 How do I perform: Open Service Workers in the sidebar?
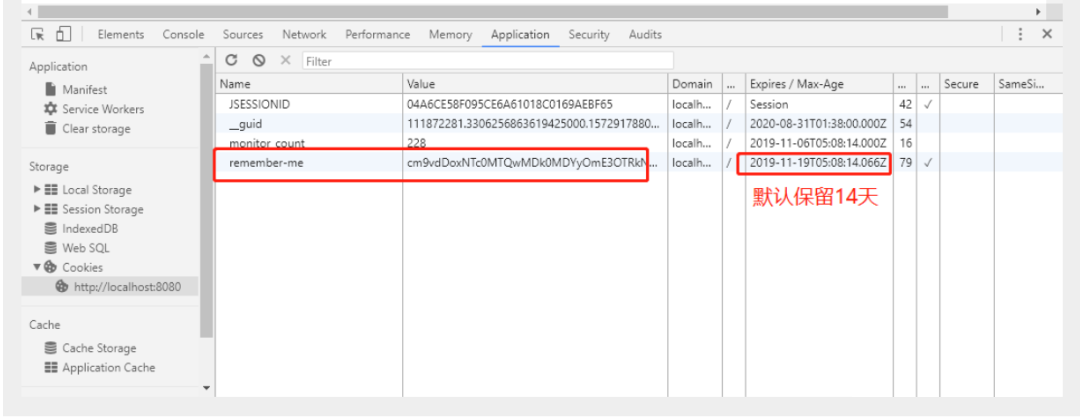(102, 109)
